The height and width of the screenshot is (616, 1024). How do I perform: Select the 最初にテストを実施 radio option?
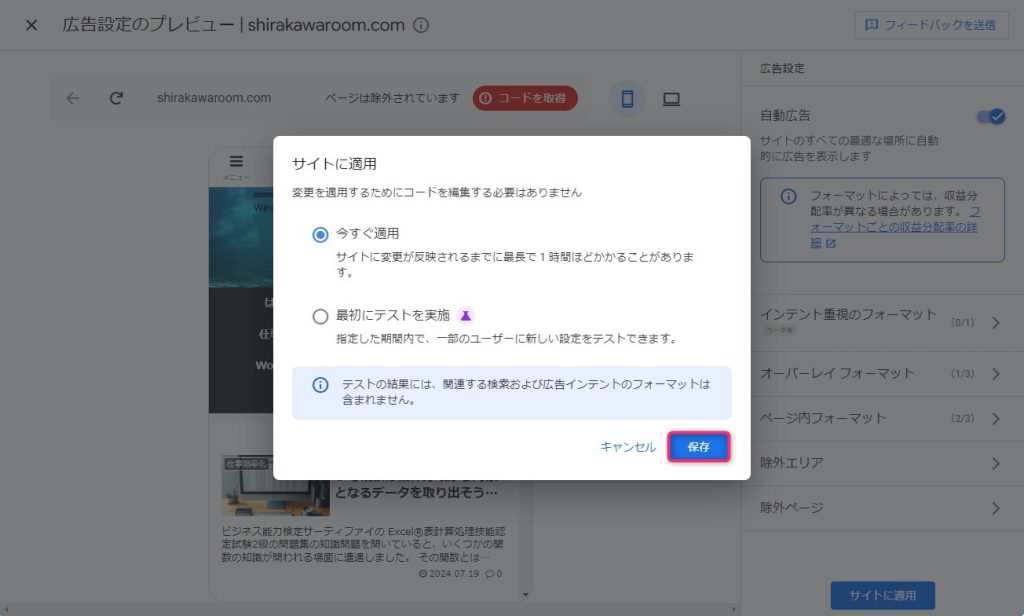click(320, 316)
